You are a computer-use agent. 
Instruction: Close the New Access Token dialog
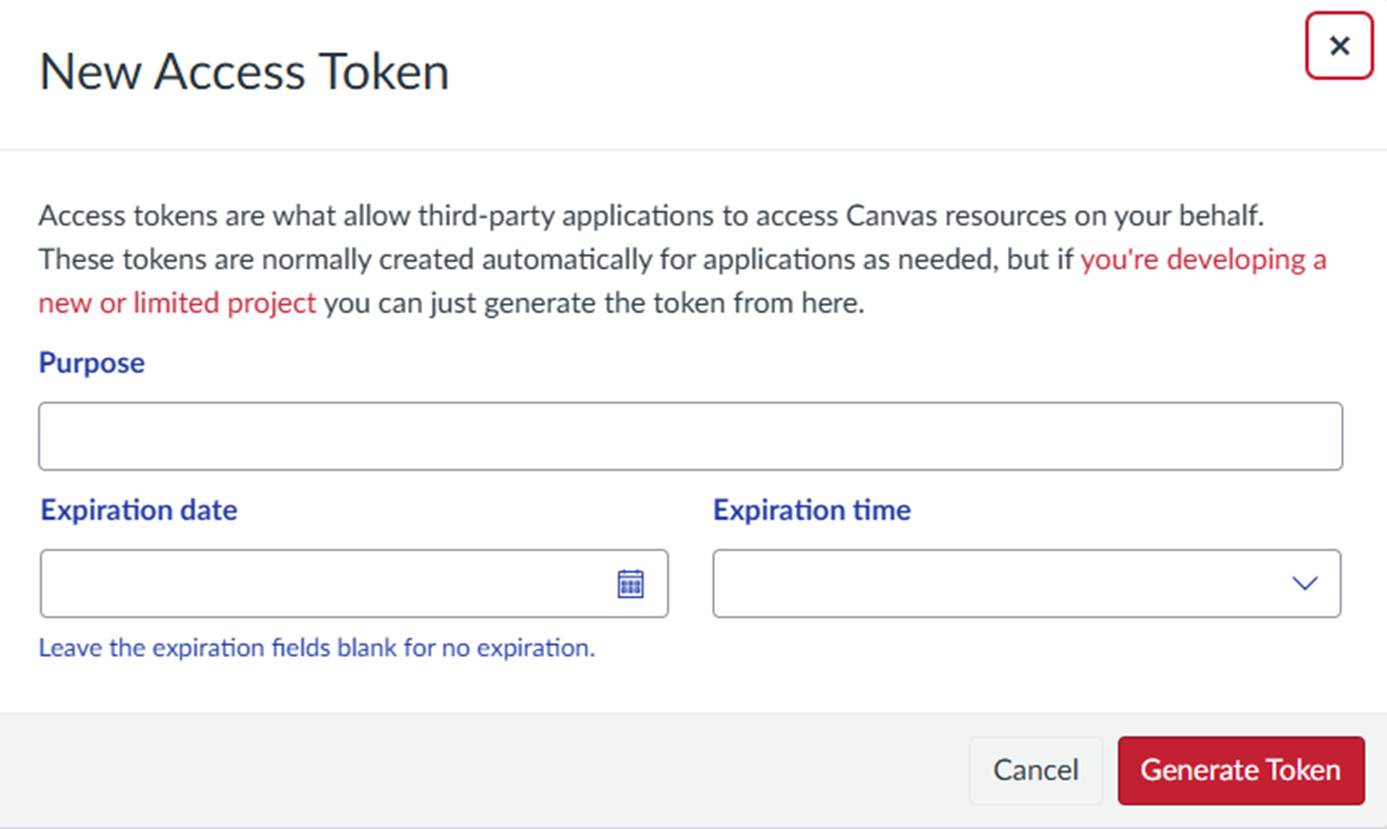pyautogui.click(x=1339, y=45)
